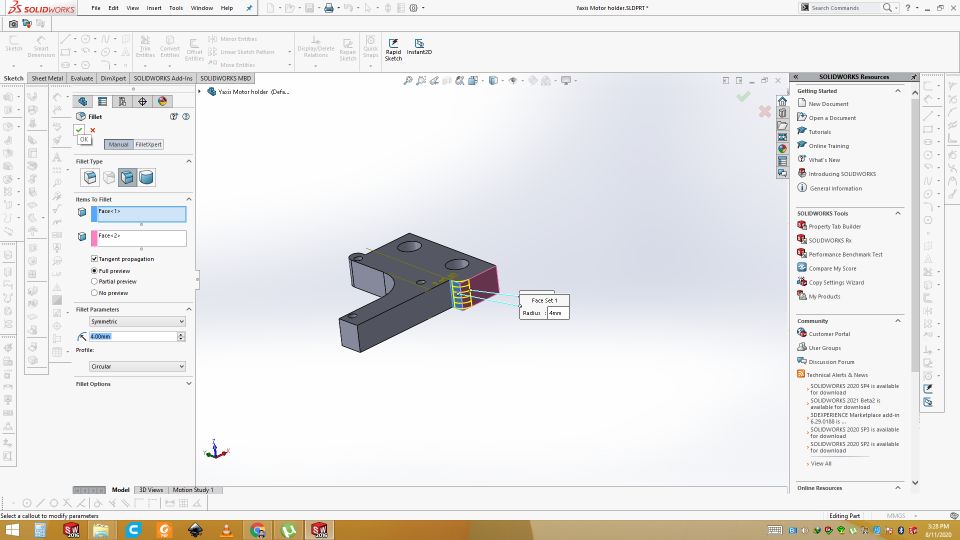The height and width of the screenshot is (540, 960).
Task: Open Circular profile dropdown
Action: pos(137,366)
